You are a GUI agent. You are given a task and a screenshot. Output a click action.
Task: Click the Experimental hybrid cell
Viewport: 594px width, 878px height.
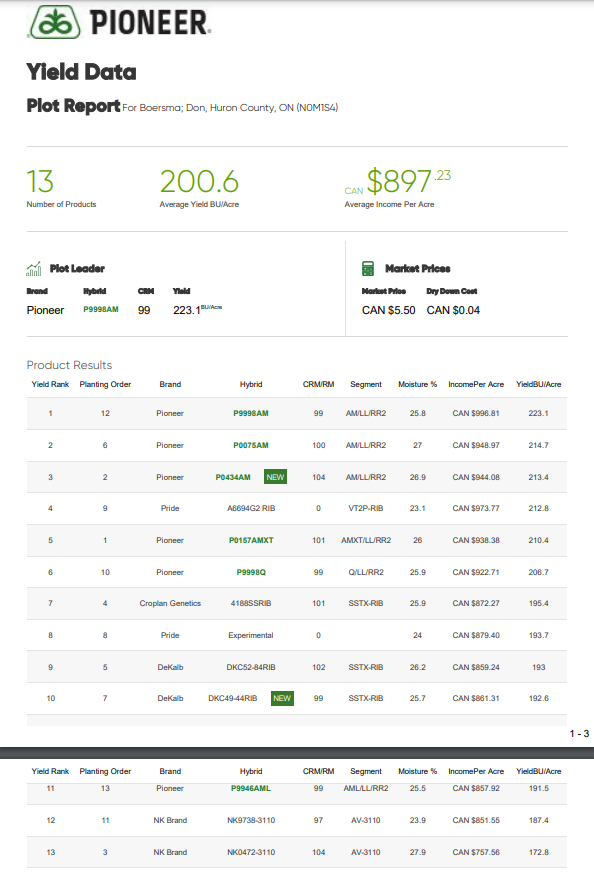click(251, 635)
